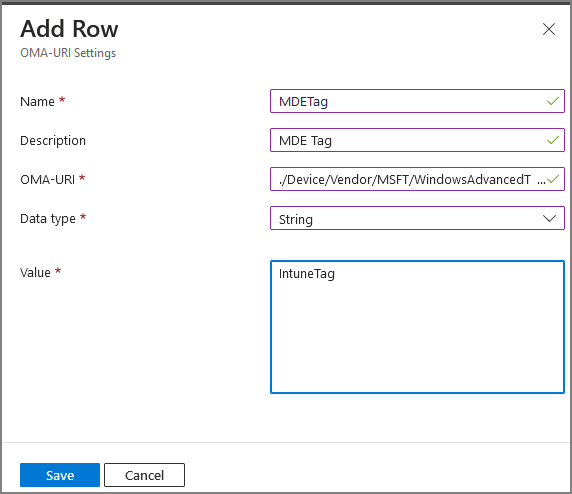Click the "Description" label

pos(53,140)
